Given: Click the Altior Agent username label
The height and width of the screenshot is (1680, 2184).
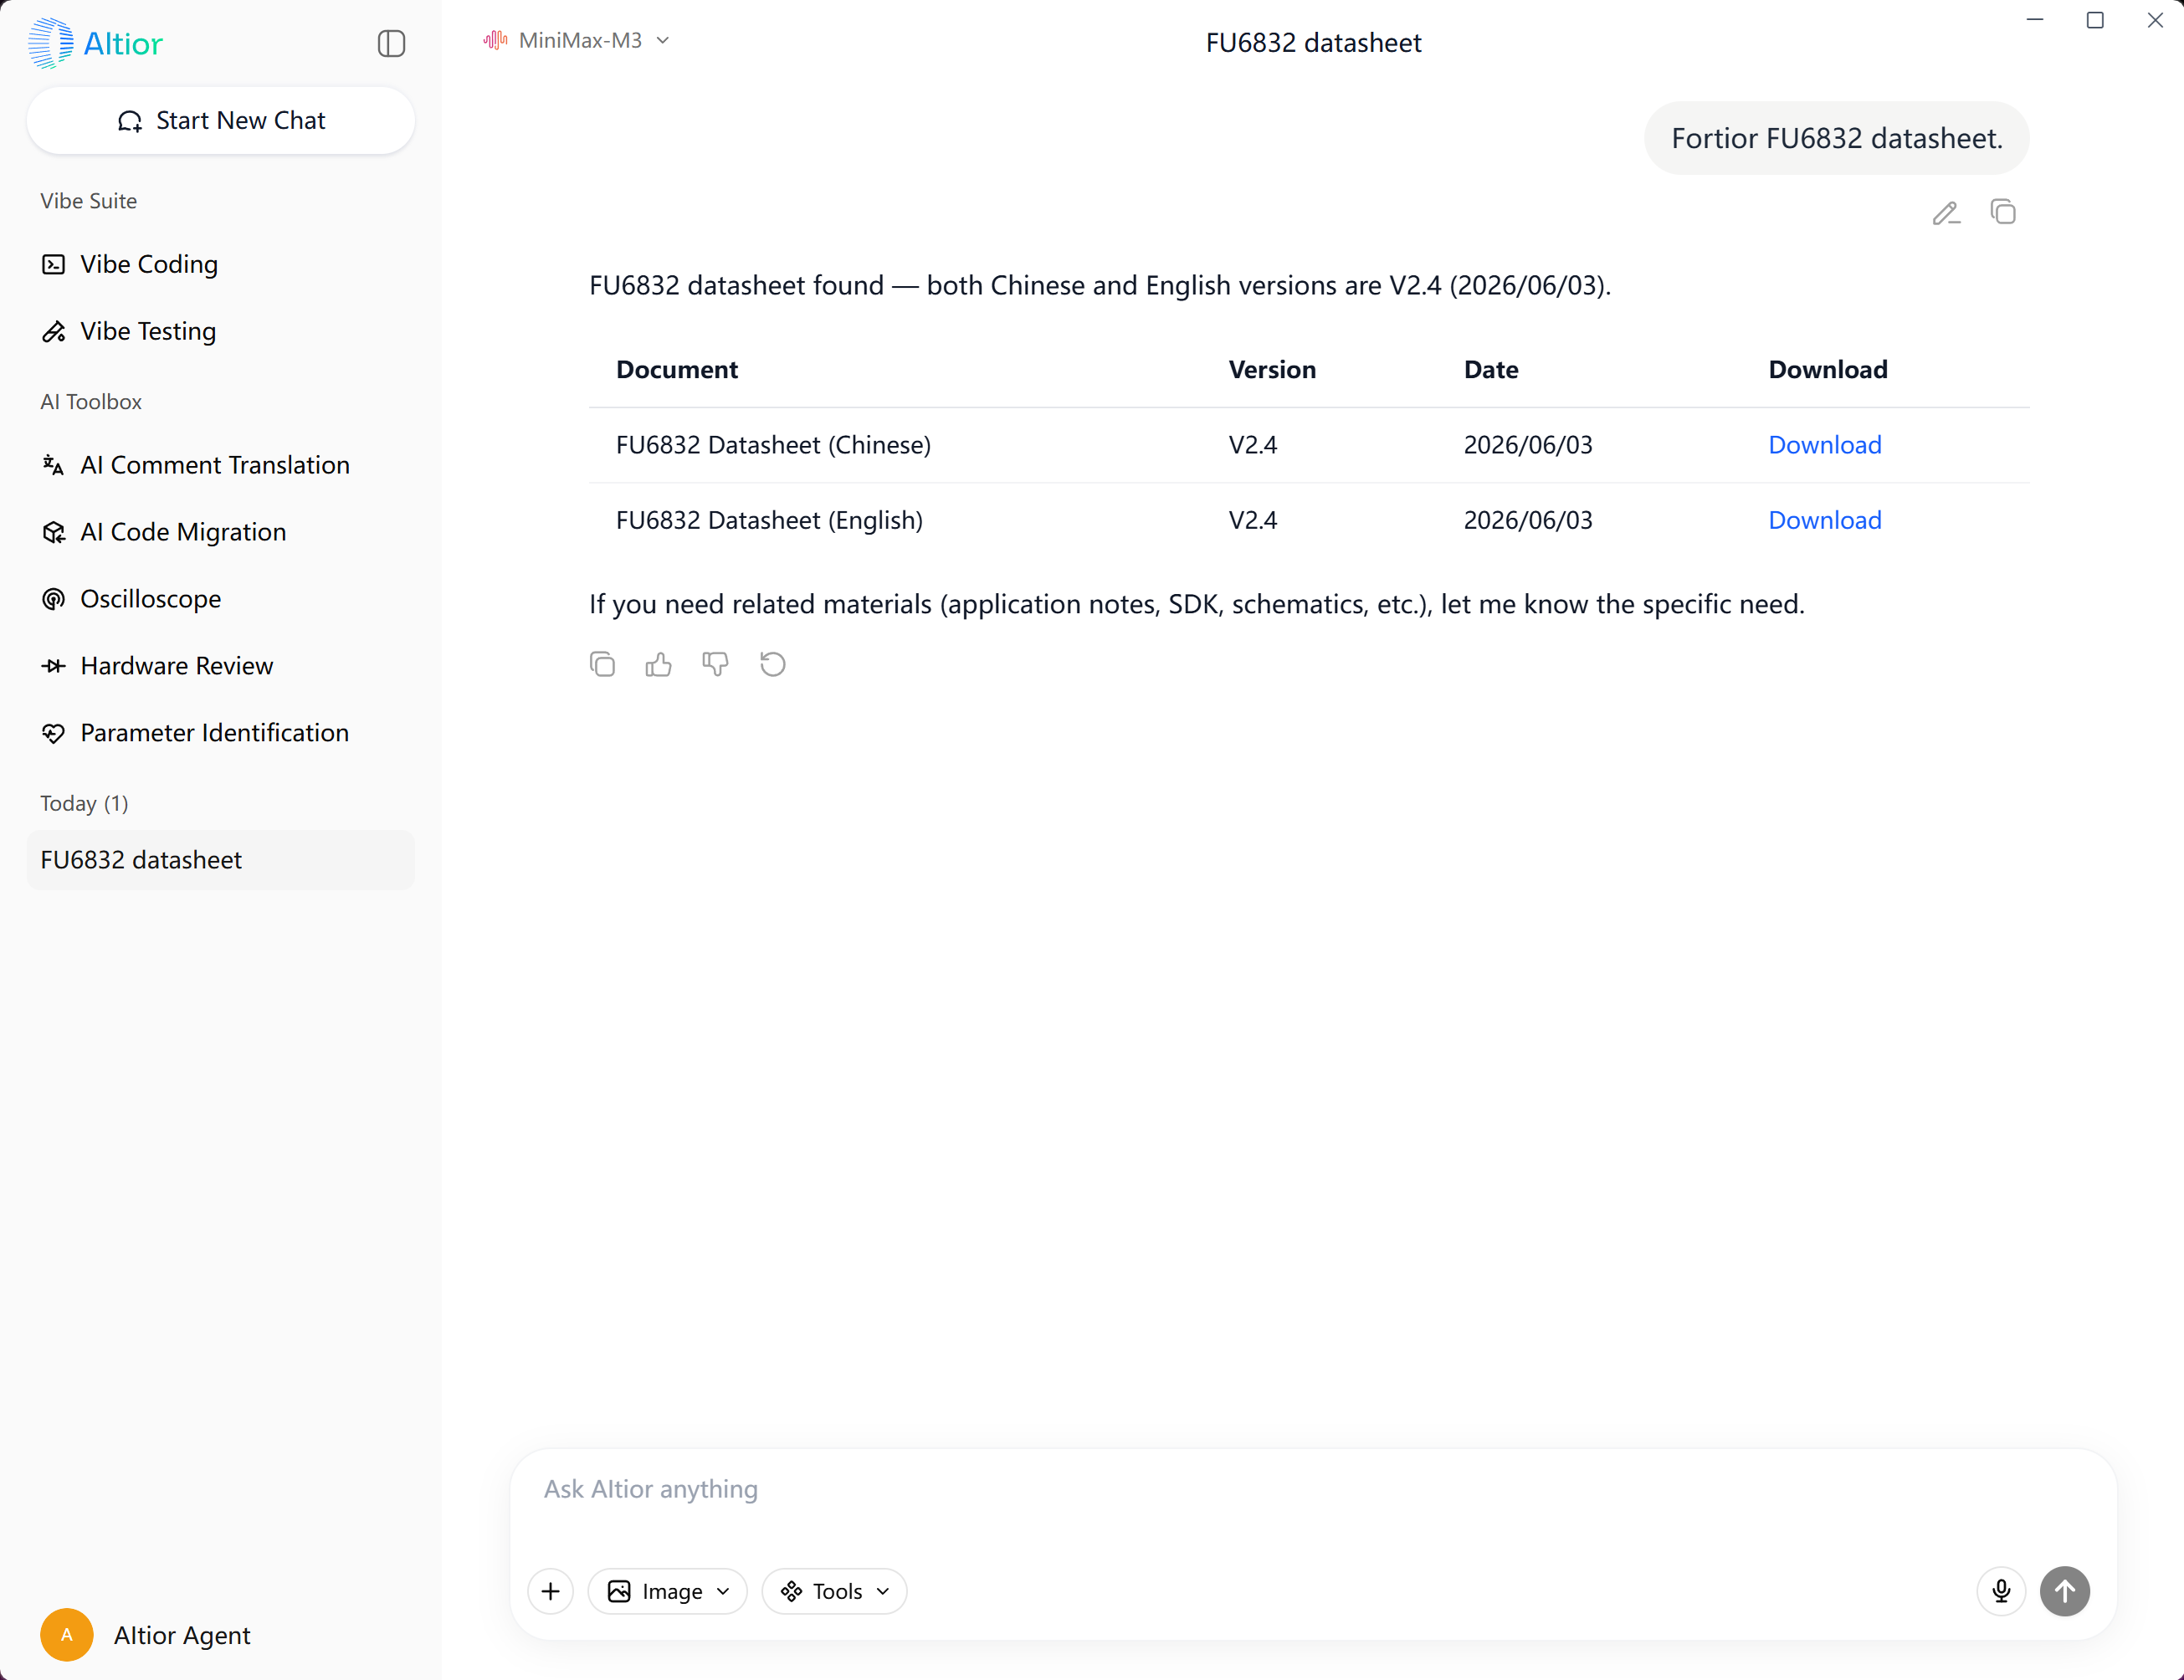Looking at the screenshot, I should 182,1635.
